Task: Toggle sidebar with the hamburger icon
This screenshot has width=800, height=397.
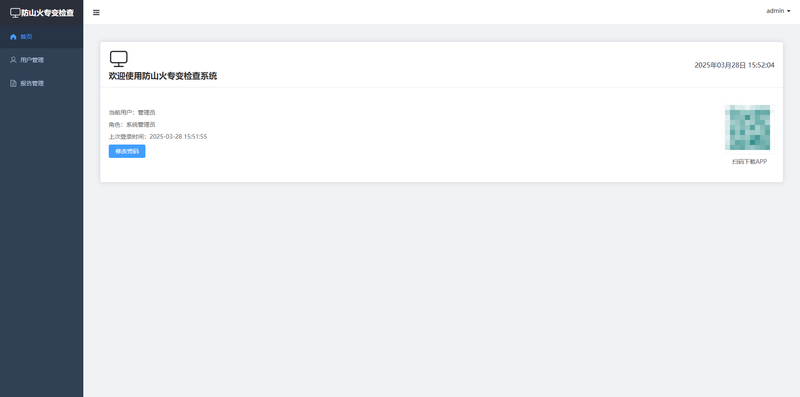Action: [96, 12]
